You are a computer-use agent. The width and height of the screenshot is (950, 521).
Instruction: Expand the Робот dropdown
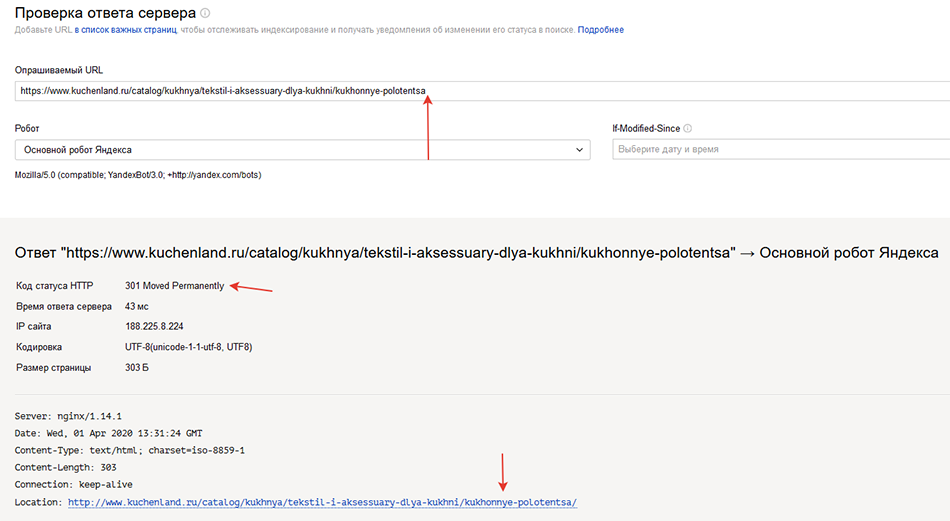point(302,150)
